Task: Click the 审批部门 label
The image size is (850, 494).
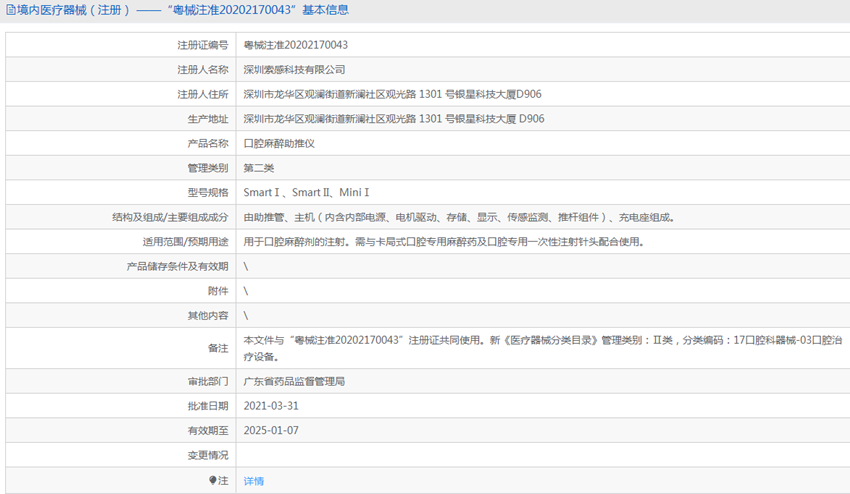Action: [208, 382]
